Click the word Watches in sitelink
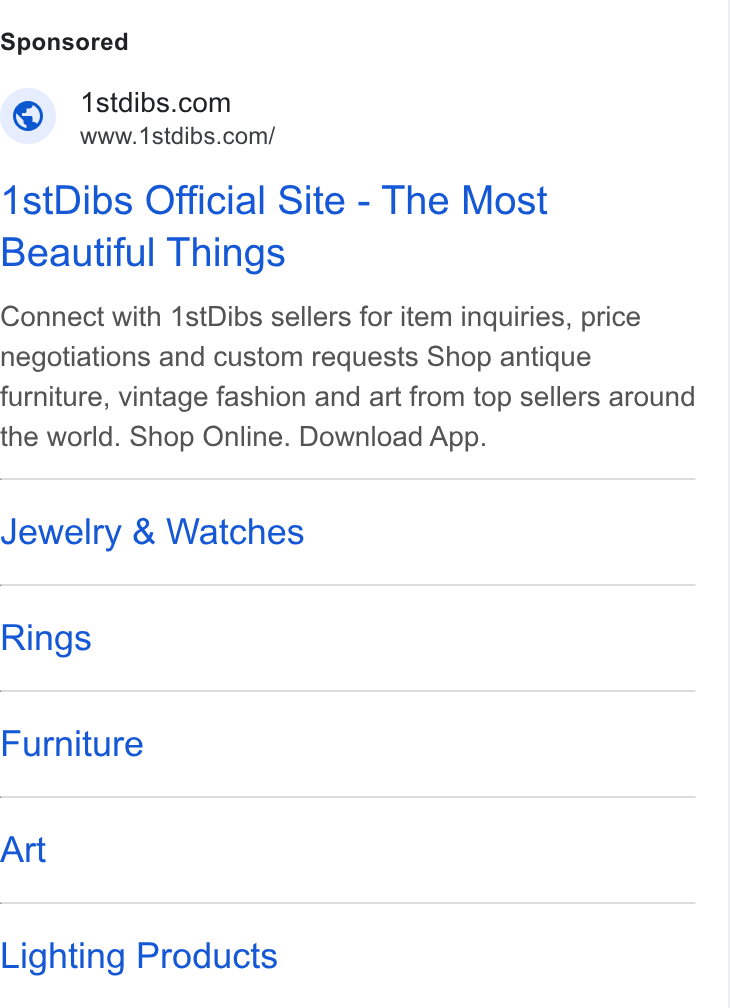Viewport: 730px width, 1008px height. click(x=235, y=532)
